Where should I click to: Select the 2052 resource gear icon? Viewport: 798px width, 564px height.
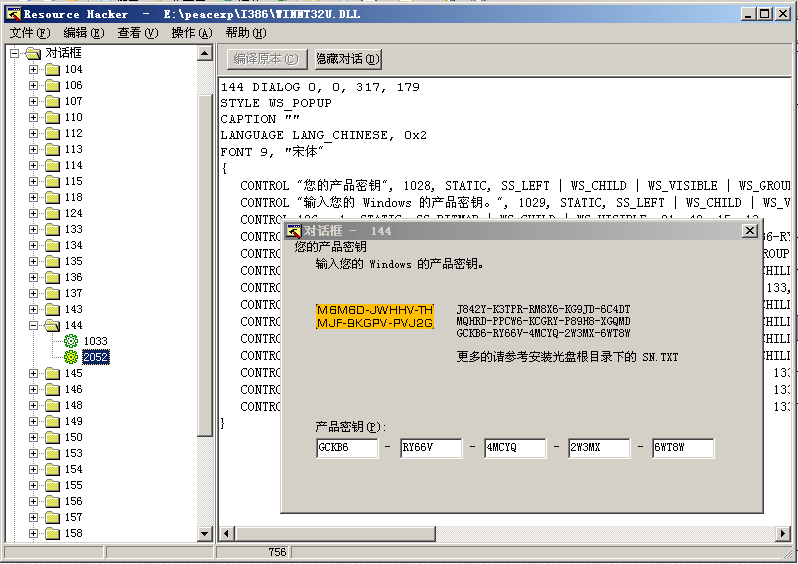coord(71,357)
